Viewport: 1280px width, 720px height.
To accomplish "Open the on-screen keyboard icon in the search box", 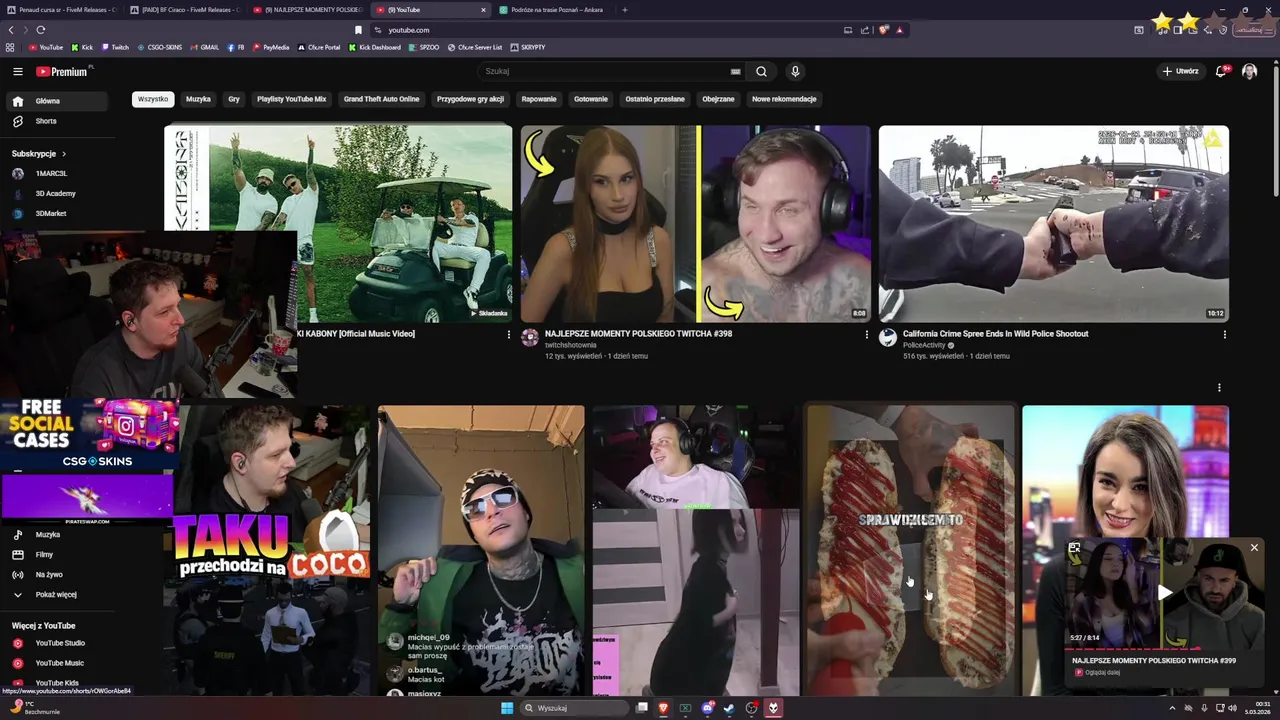I will 736,71.
